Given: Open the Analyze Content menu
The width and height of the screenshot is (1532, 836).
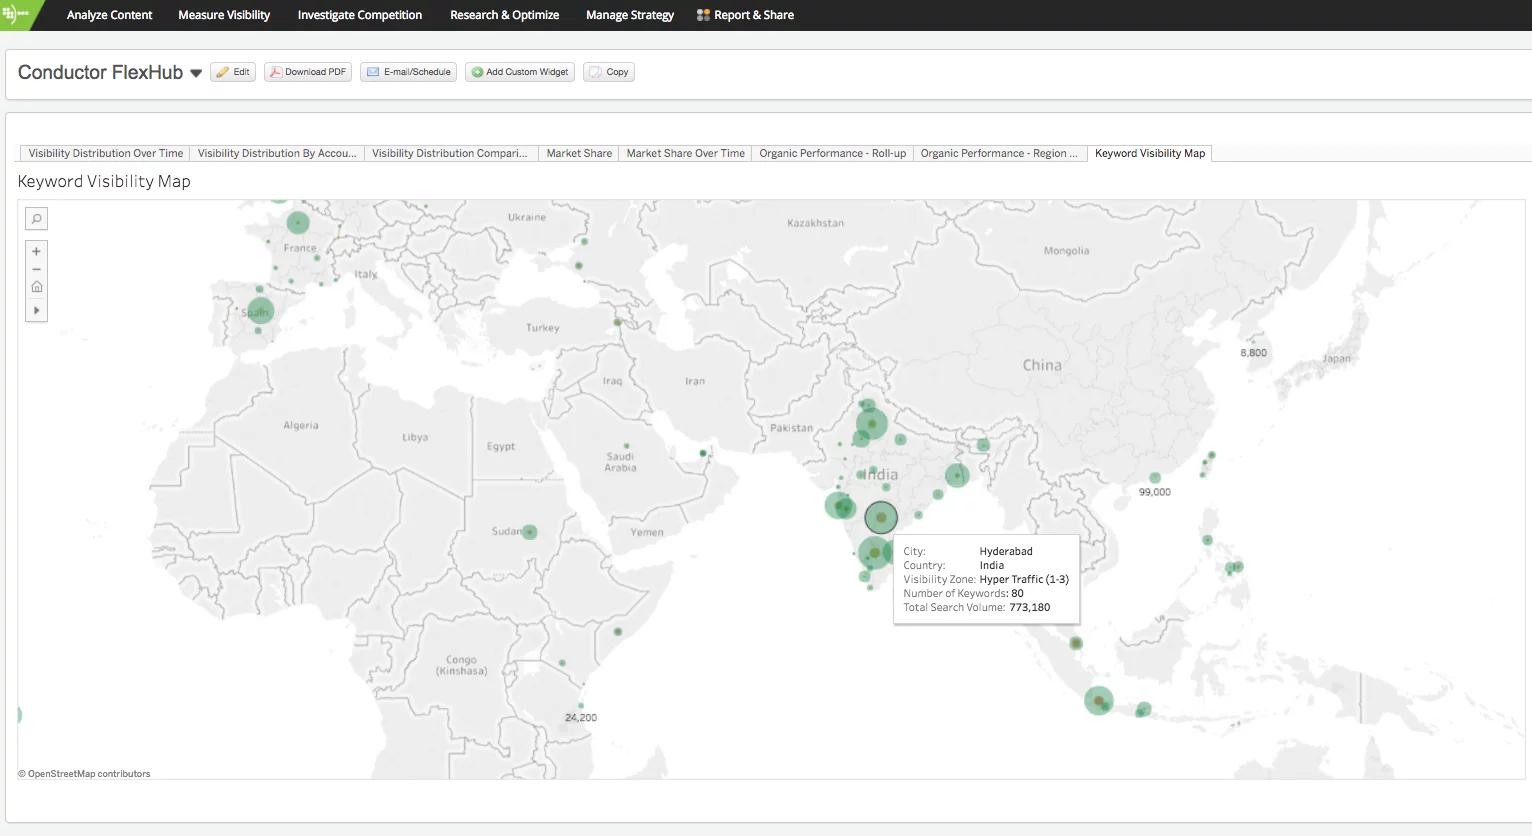Looking at the screenshot, I should point(109,15).
